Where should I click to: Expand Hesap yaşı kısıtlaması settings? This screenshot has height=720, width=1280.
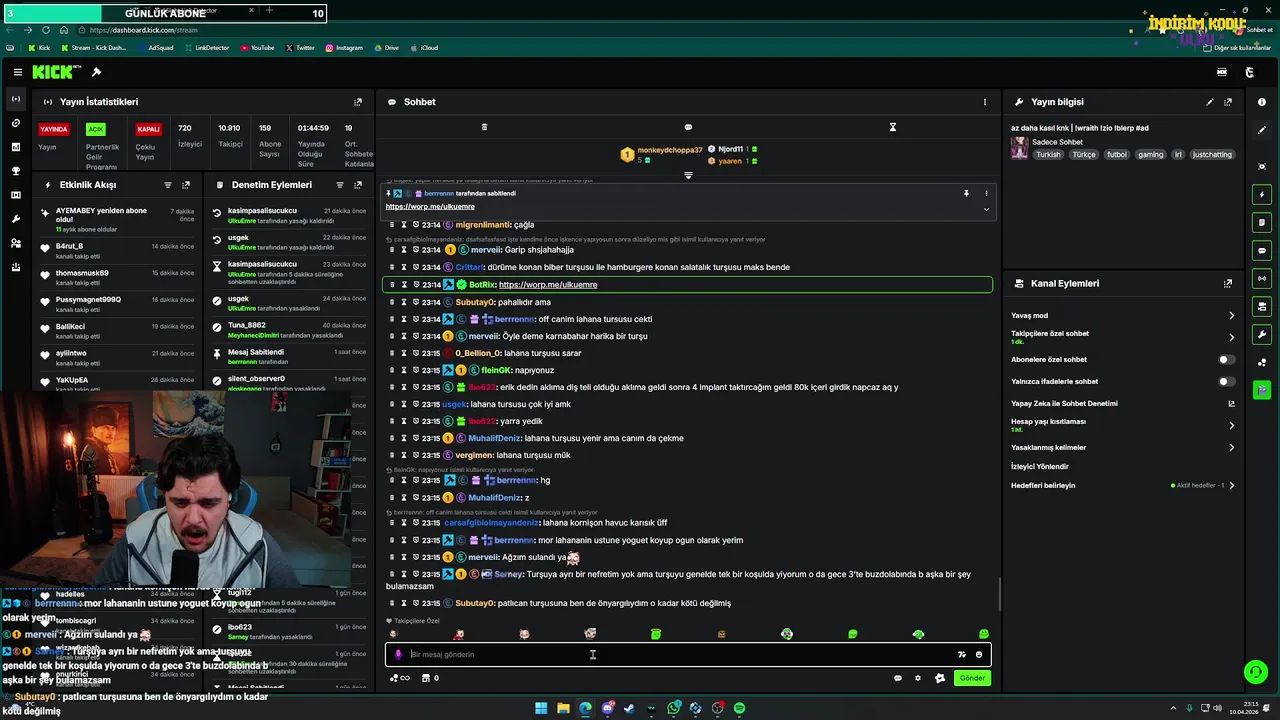pyautogui.click(x=1231, y=425)
